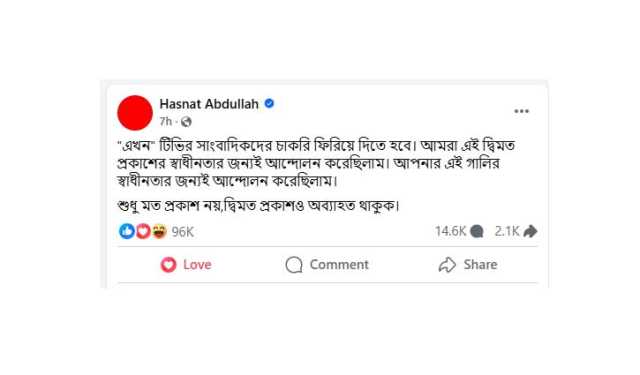Screen dimensions: 640x375
Task: Toggle the Love reaction button
Action: coord(186,264)
